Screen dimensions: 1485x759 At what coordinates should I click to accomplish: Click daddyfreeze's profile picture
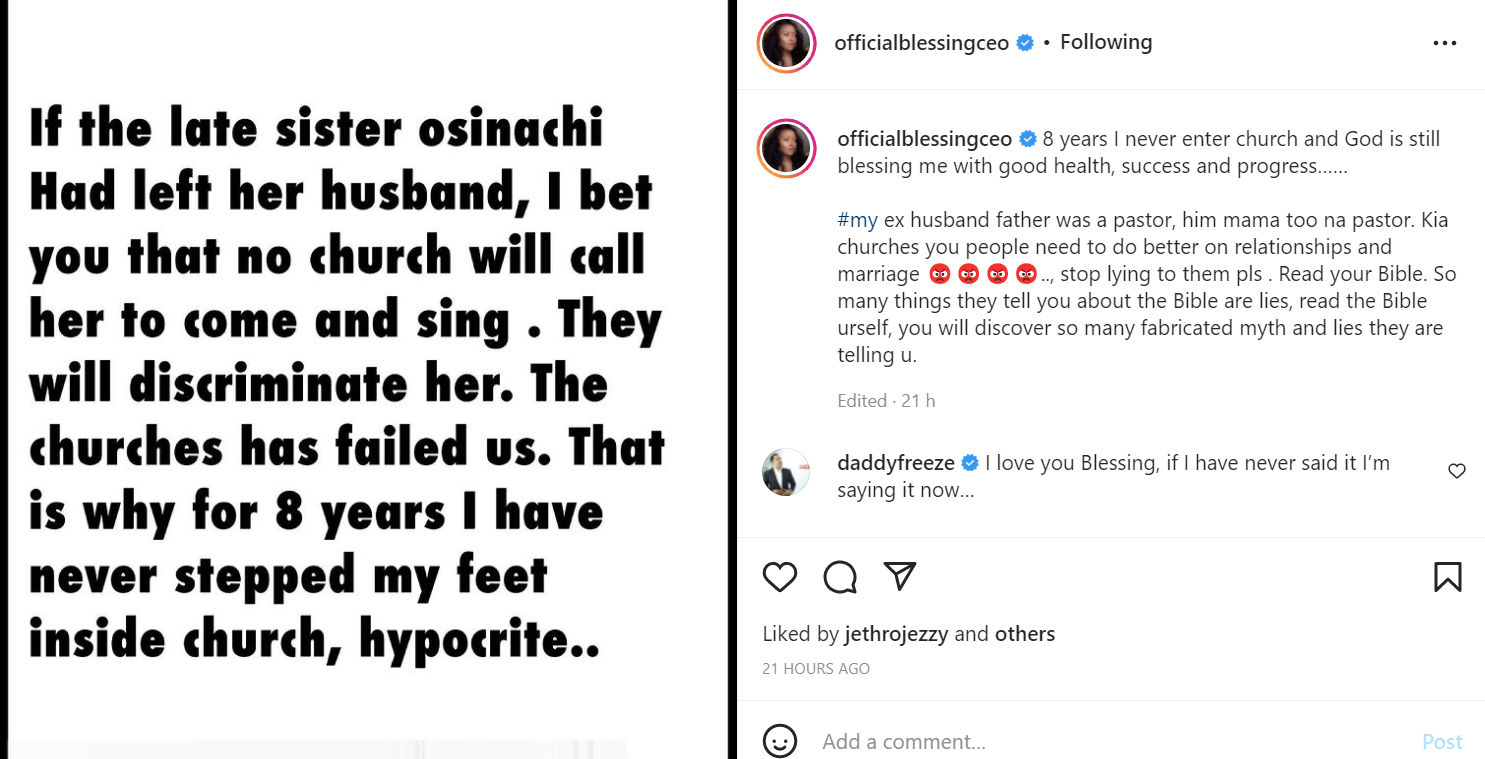(x=786, y=472)
